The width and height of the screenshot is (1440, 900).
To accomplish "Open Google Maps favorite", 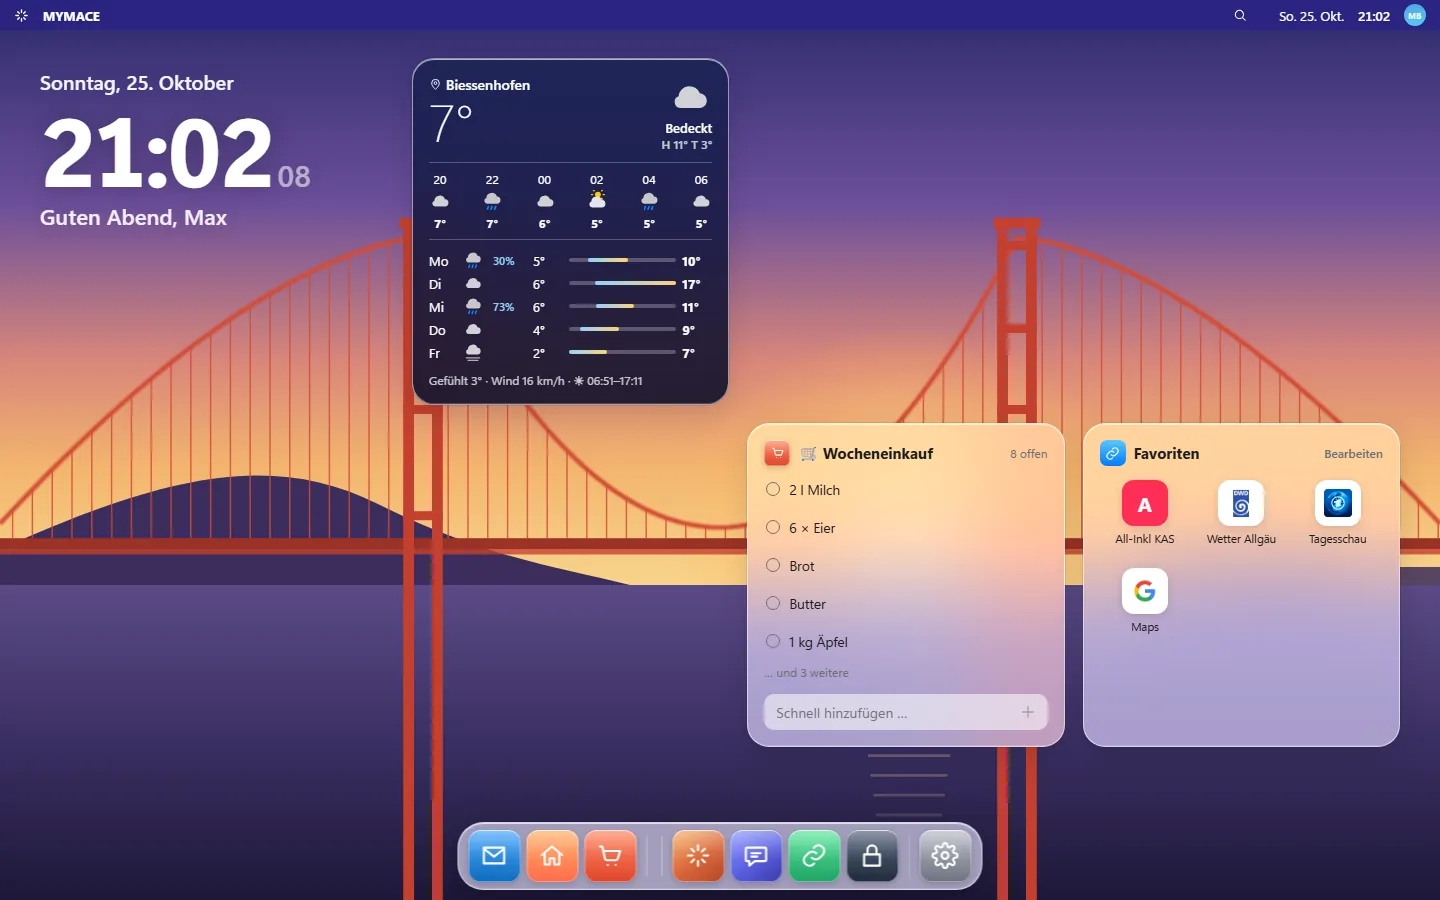I will 1145,601.
